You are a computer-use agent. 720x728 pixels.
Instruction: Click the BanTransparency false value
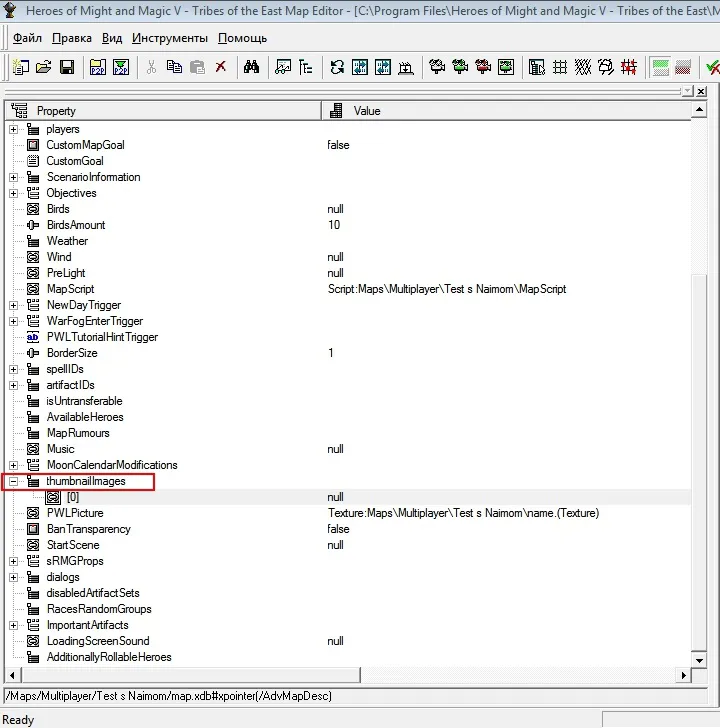pyautogui.click(x=338, y=529)
